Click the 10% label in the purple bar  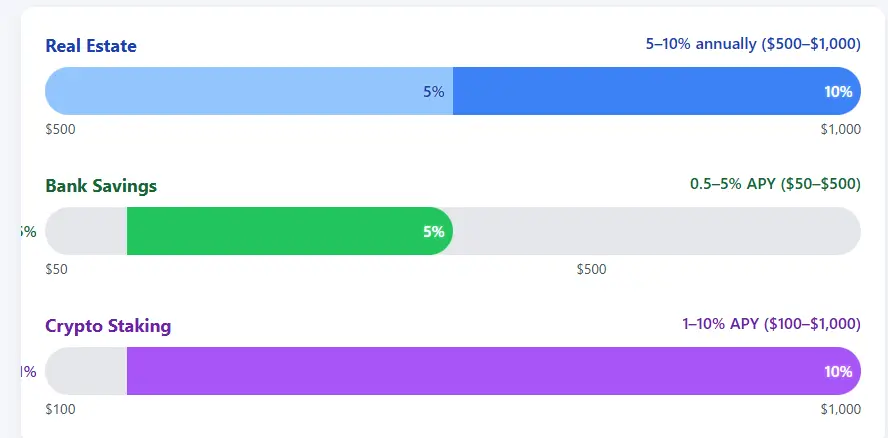838,372
